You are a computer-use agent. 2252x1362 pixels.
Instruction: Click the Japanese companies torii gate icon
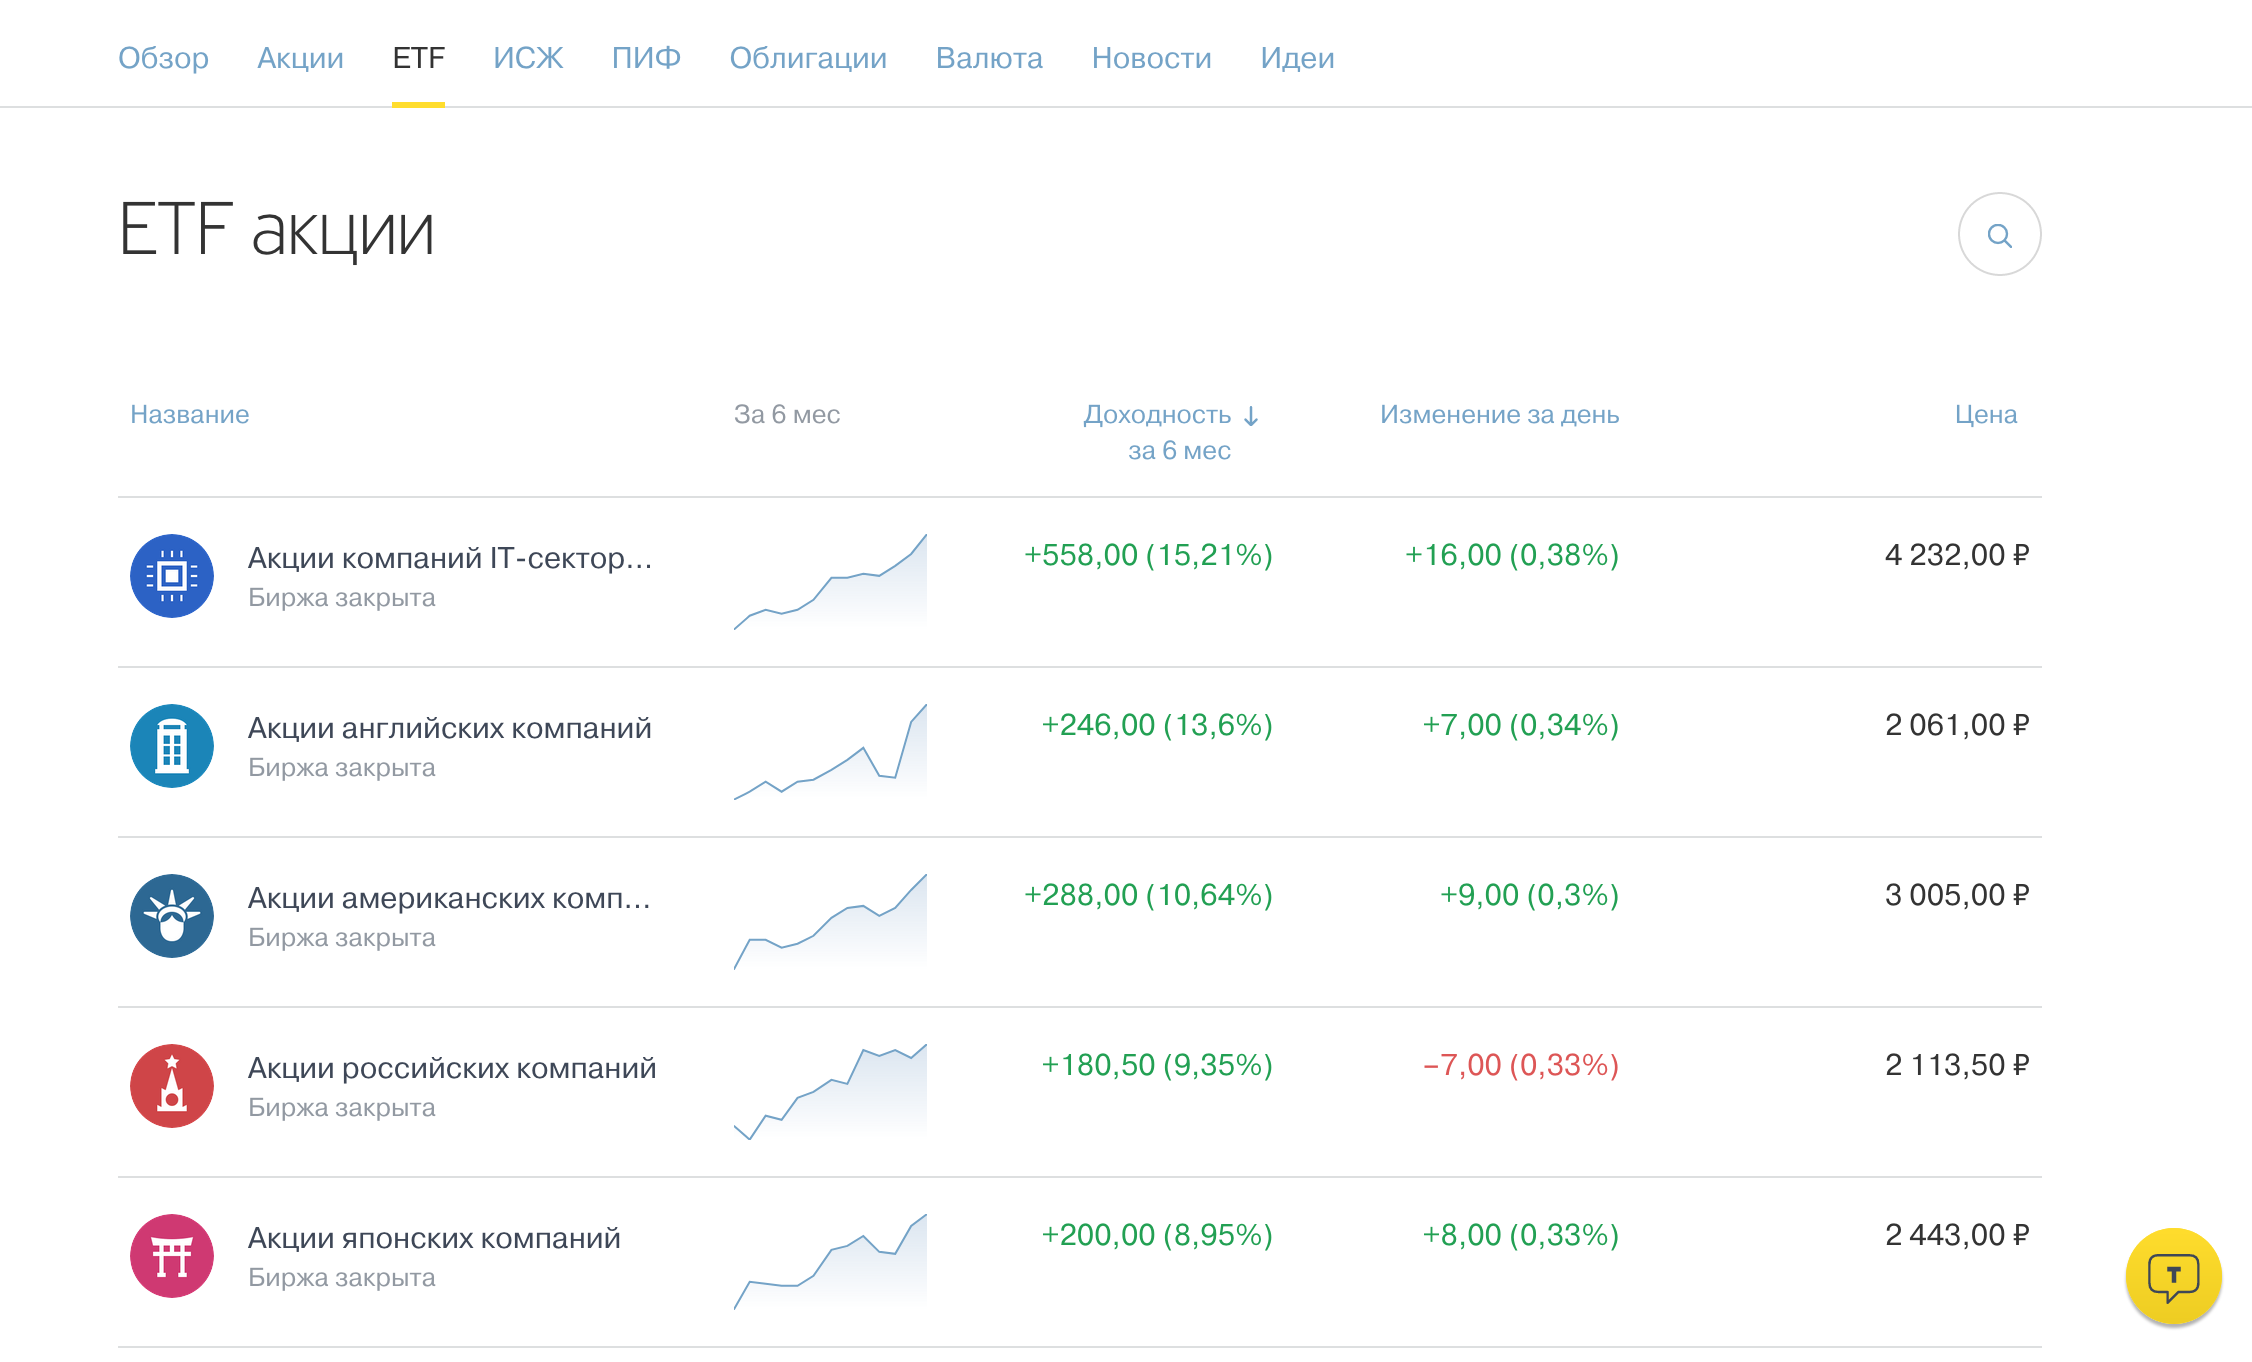(172, 1256)
